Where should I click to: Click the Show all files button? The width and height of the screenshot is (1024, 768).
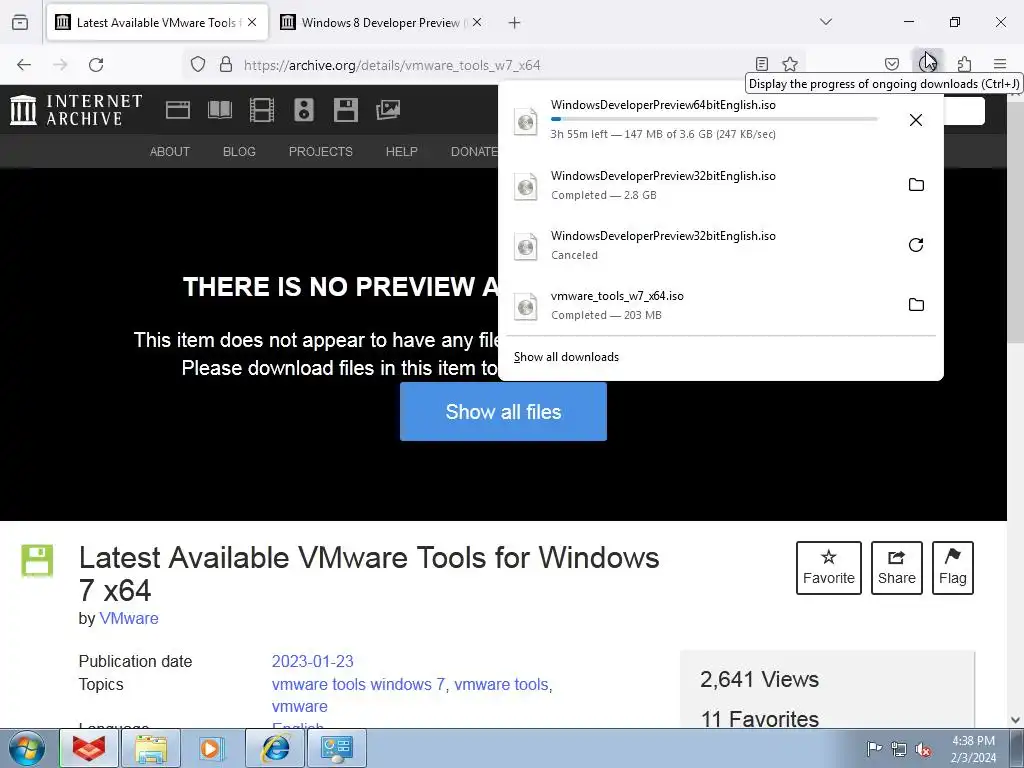[x=504, y=411]
